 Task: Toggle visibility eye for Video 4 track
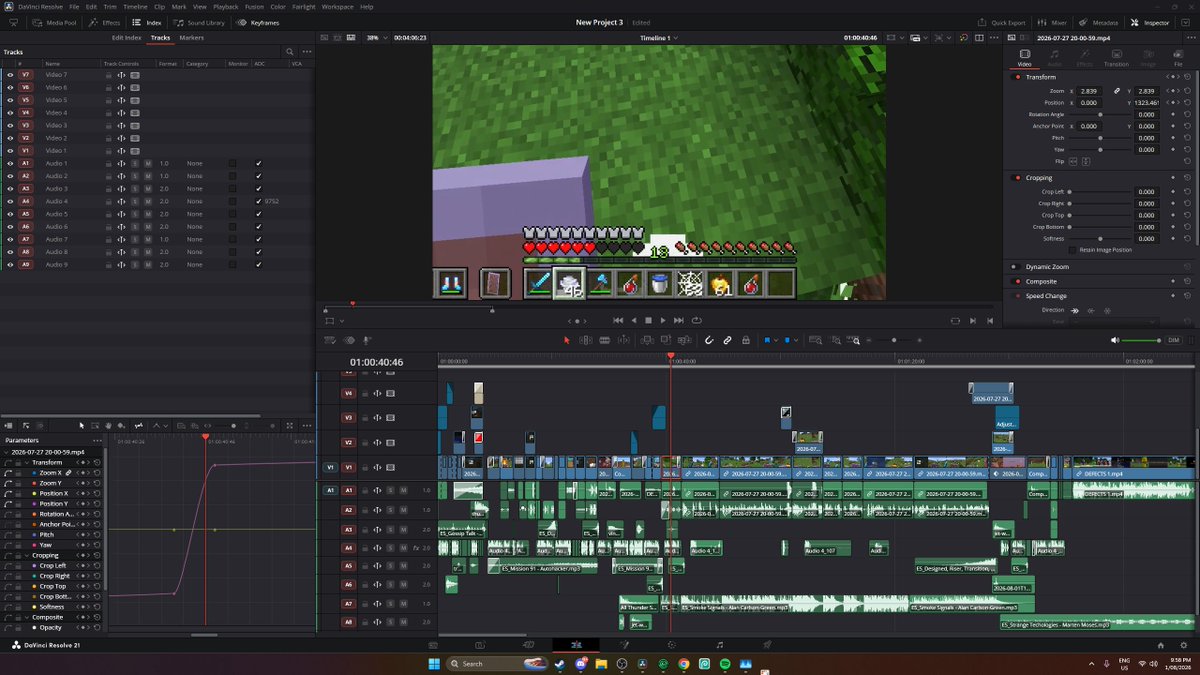point(10,113)
